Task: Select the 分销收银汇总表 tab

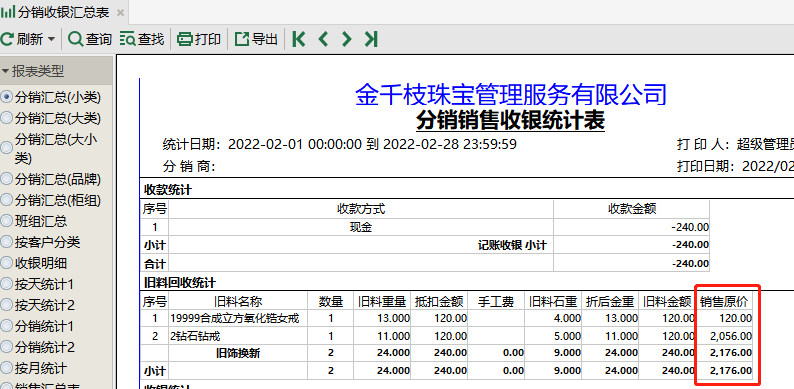Action: 63,12
